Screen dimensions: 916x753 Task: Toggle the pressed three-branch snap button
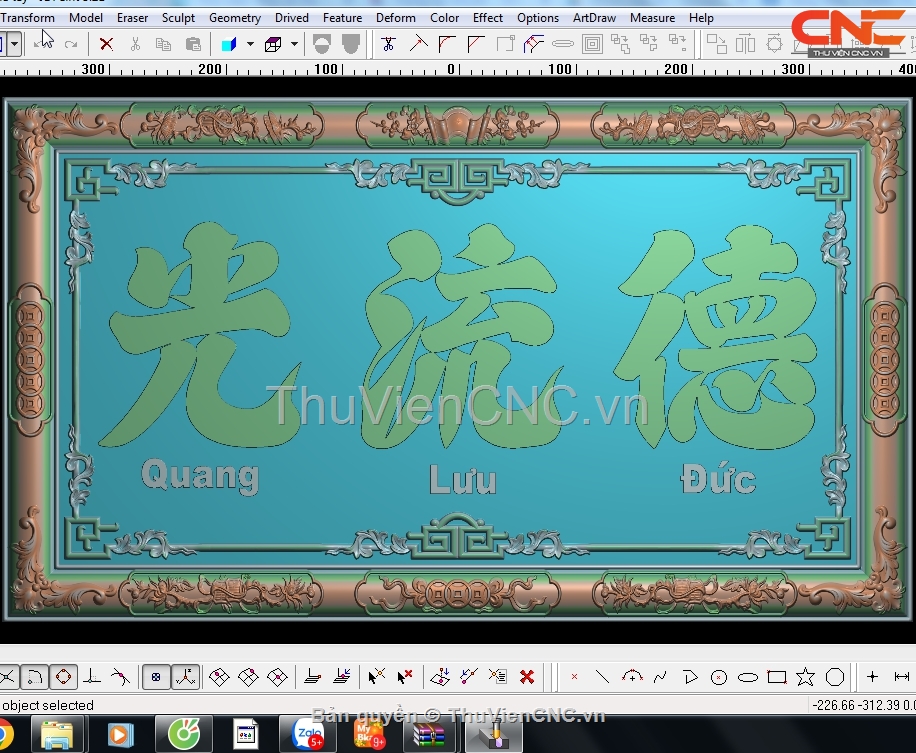coord(184,677)
